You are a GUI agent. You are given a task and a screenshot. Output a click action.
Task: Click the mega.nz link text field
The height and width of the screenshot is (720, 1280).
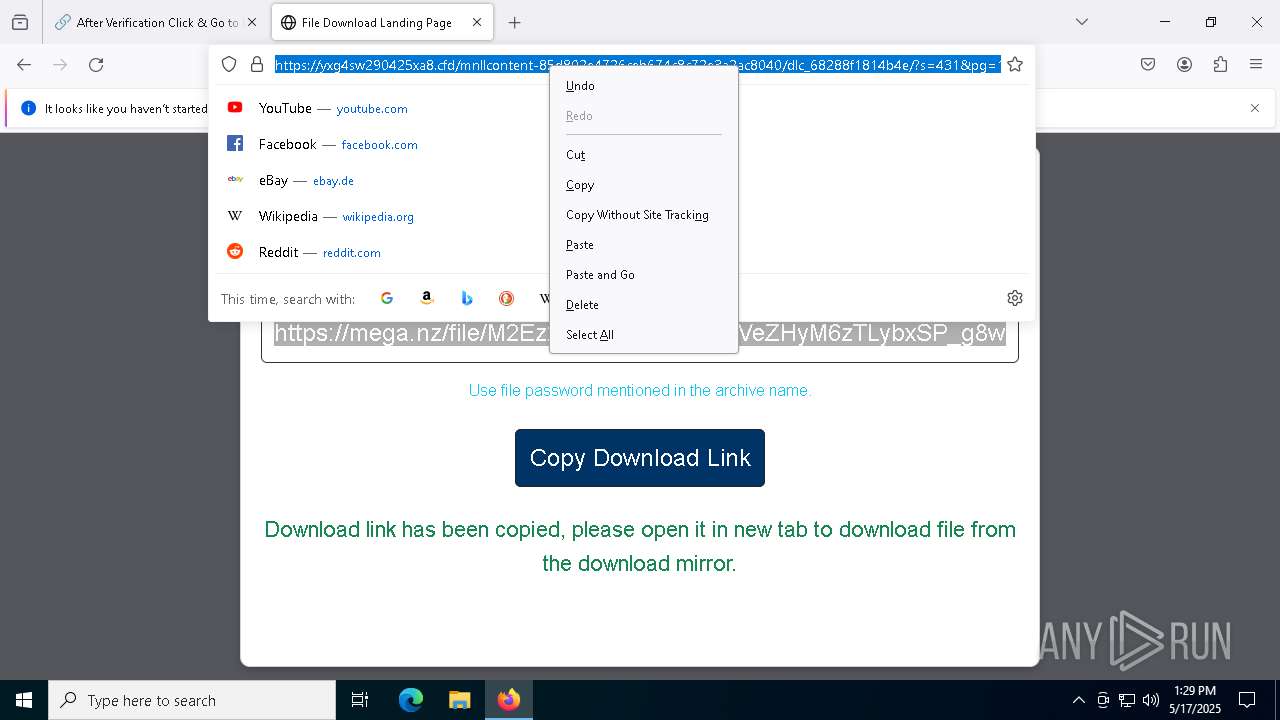pyautogui.click(x=640, y=335)
